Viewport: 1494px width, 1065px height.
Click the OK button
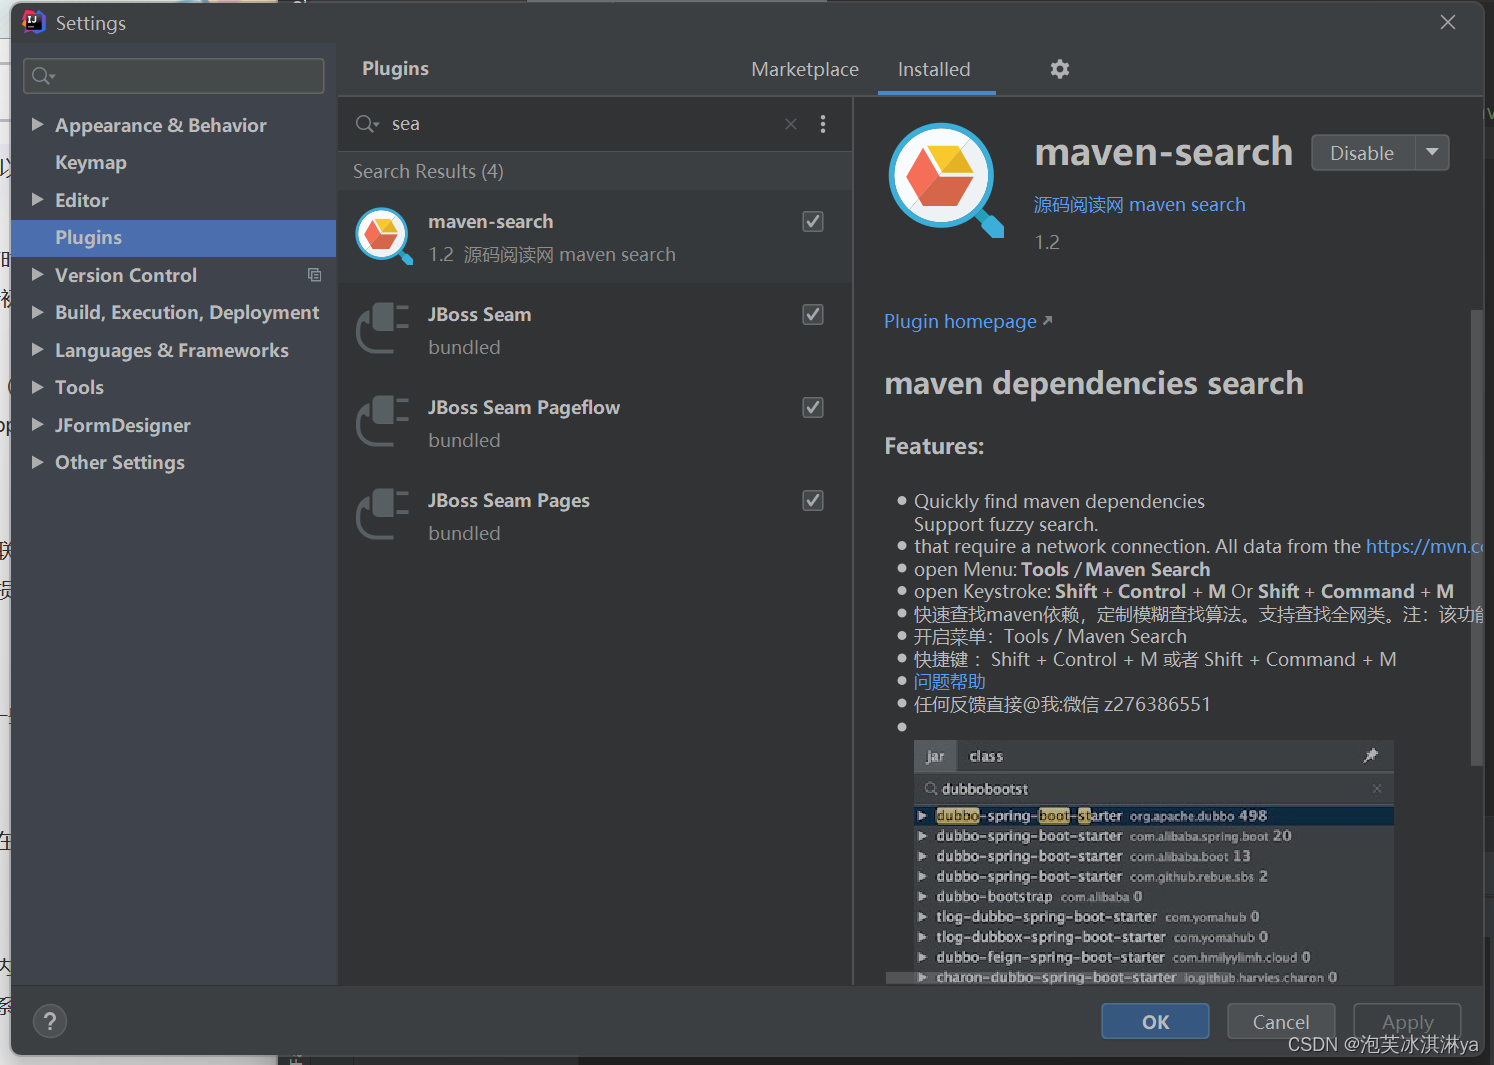1155,1021
